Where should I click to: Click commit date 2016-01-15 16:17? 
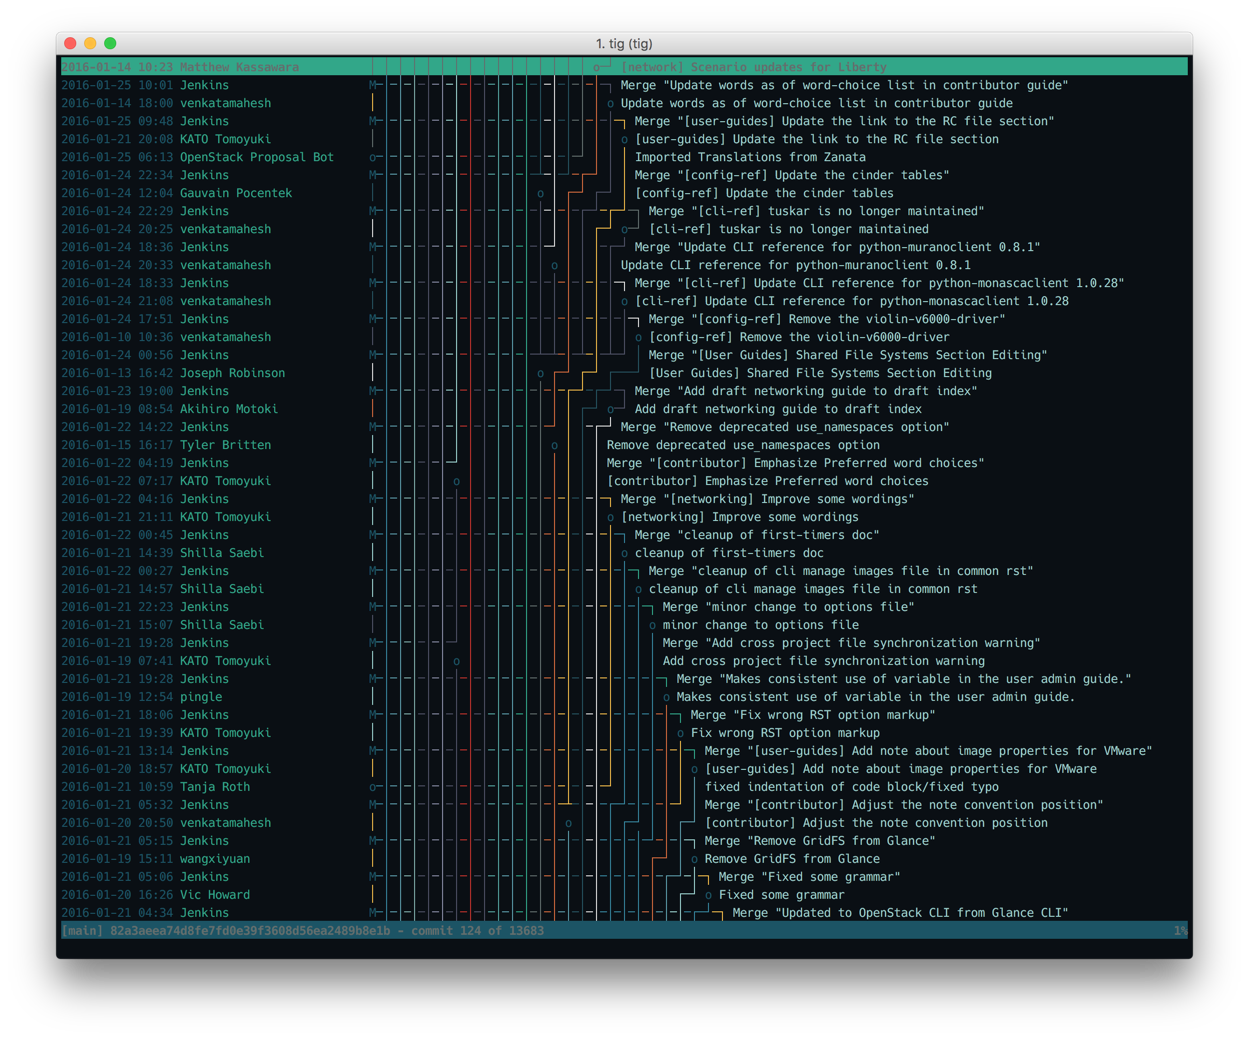click(x=117, y=445)
